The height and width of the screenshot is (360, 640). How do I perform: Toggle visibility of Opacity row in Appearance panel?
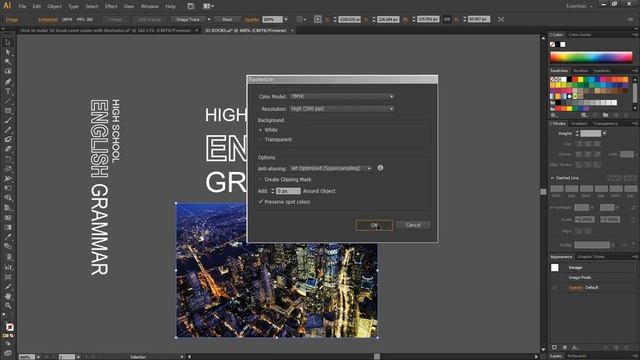[x=555, y=287]
